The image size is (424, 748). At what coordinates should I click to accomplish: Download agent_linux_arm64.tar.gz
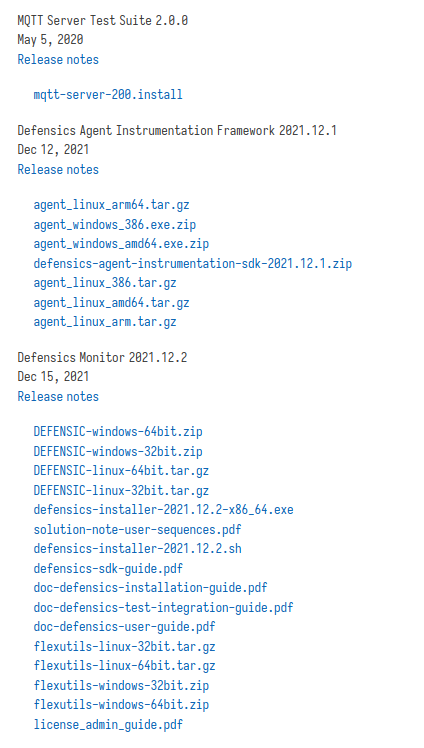tap(111, 205)
